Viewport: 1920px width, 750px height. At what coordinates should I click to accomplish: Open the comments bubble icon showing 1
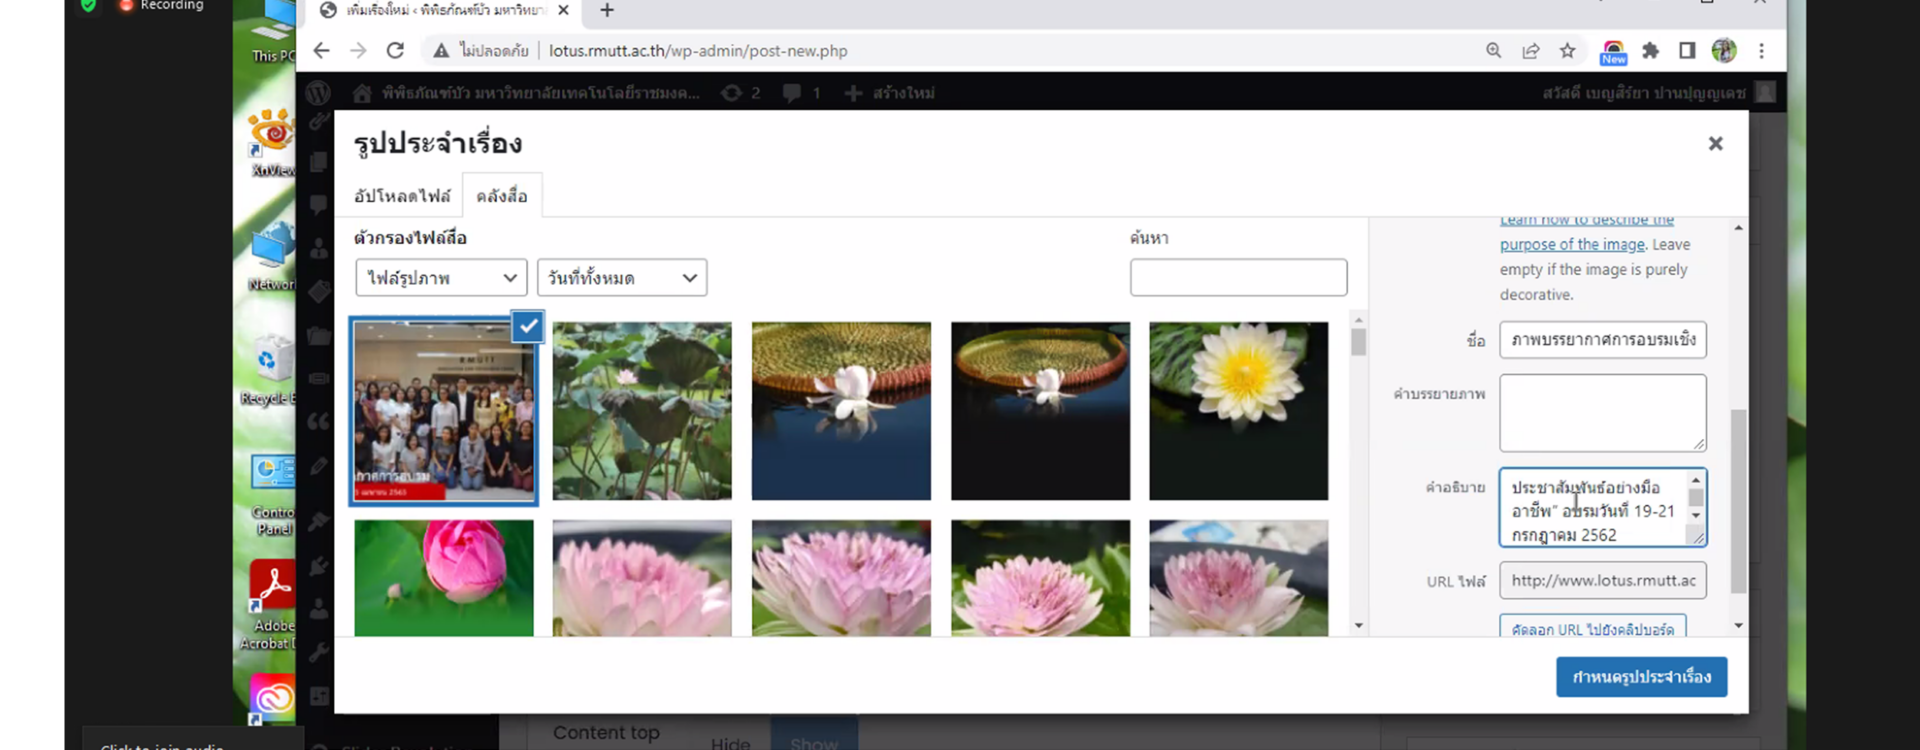[x=801, y=93]
